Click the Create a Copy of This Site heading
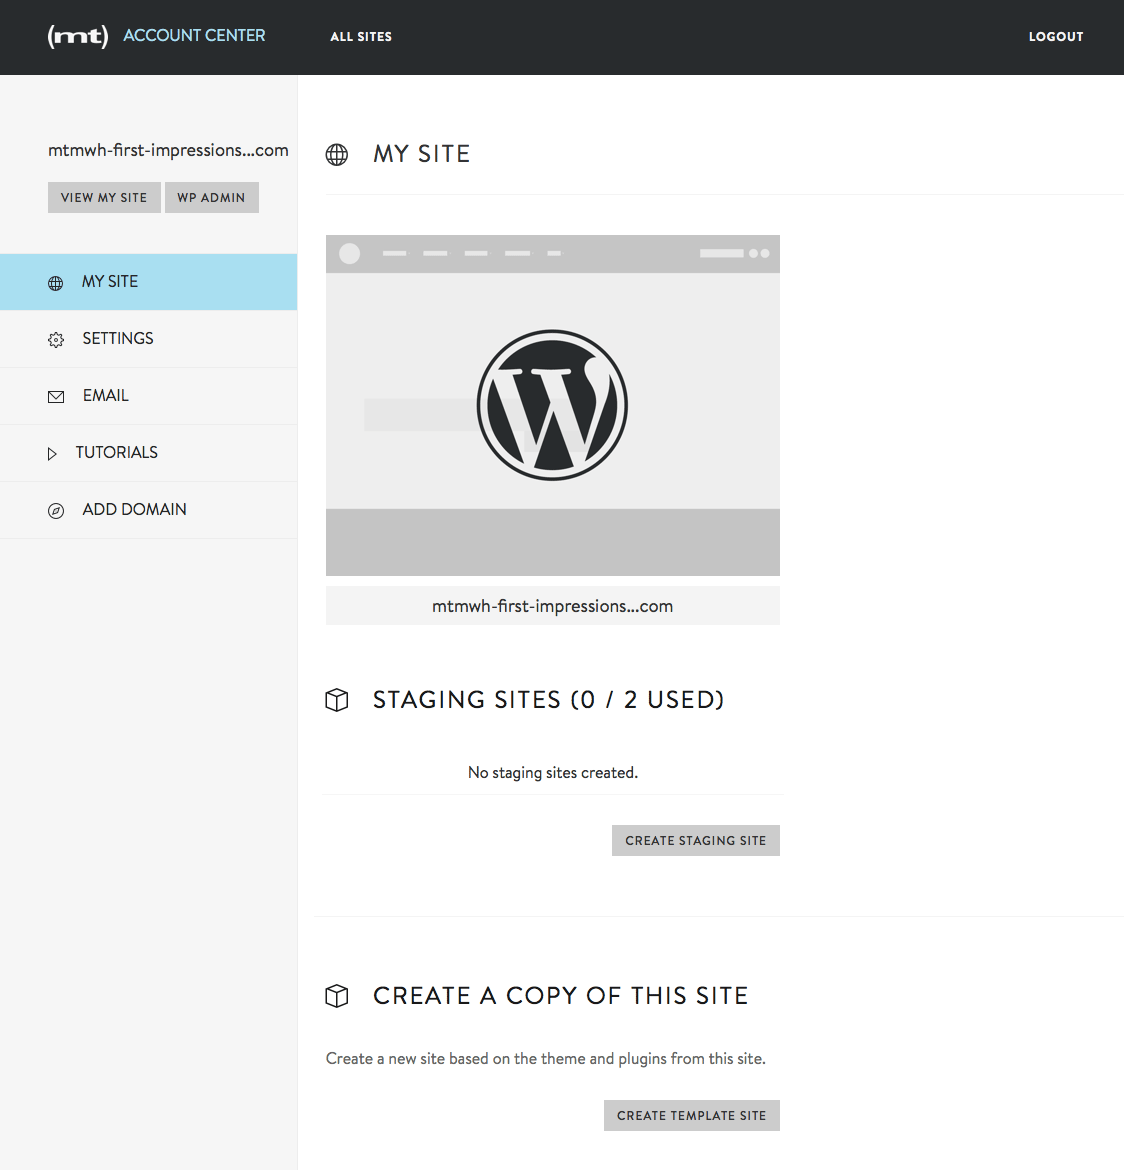Image resolution: width=1124 pixels, height=1170 pixels. (x=561, y=996)
